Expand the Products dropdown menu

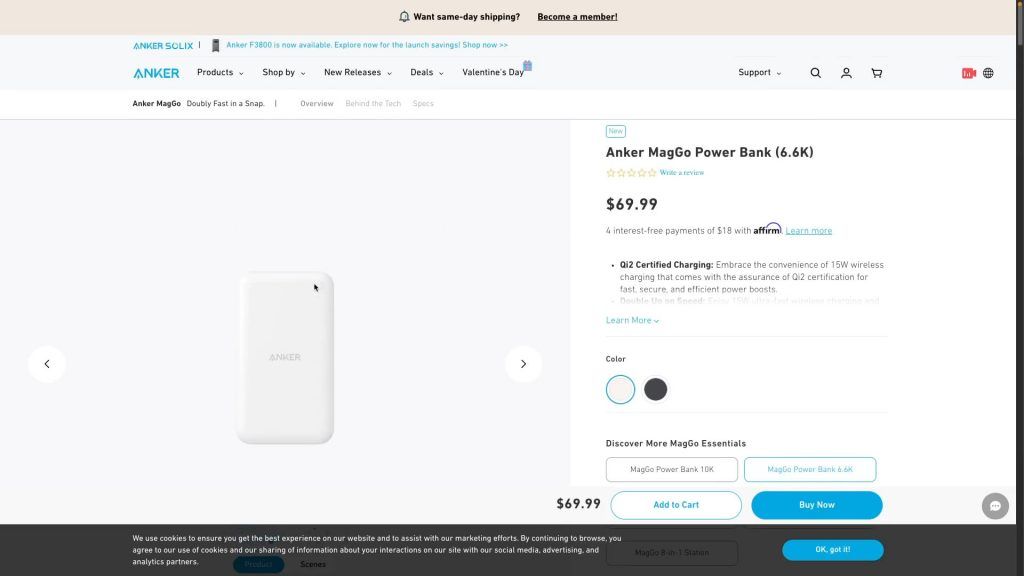(220, 72)
